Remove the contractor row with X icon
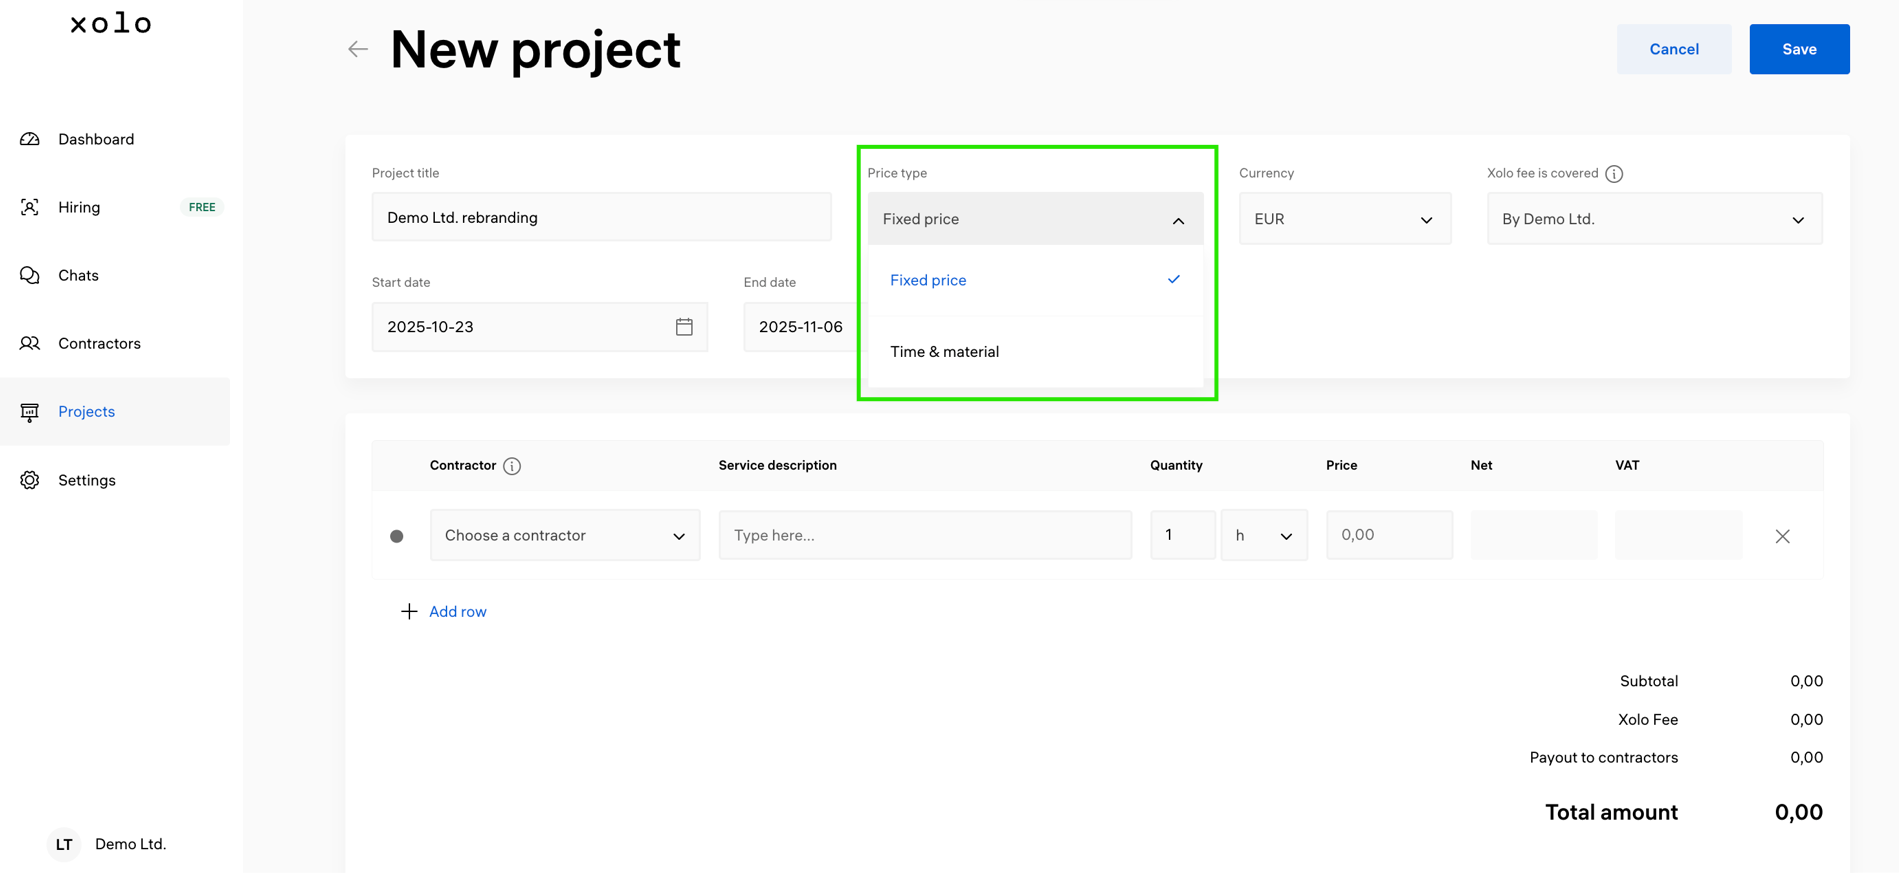Screen dimensions: 1899x873 point(1782,536)
